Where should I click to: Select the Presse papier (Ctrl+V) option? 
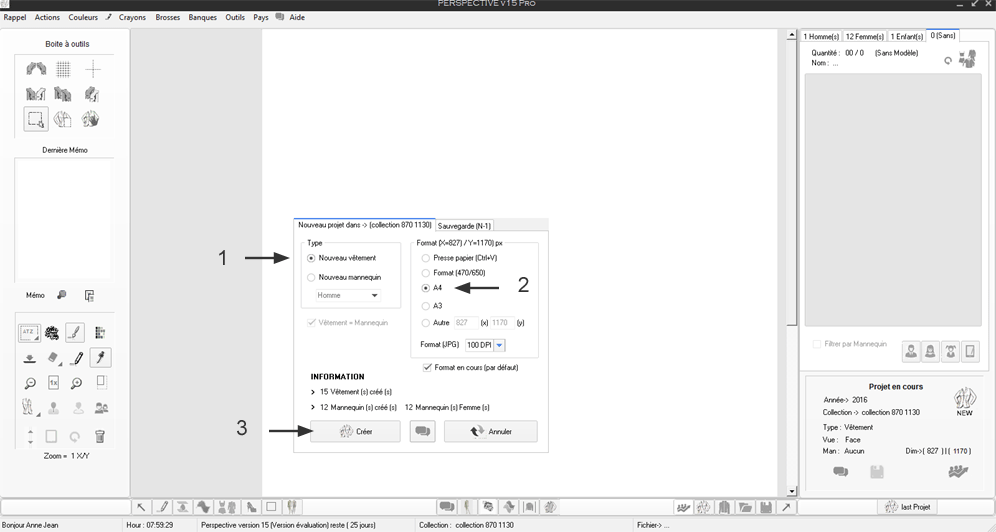(x=426, y=258)
